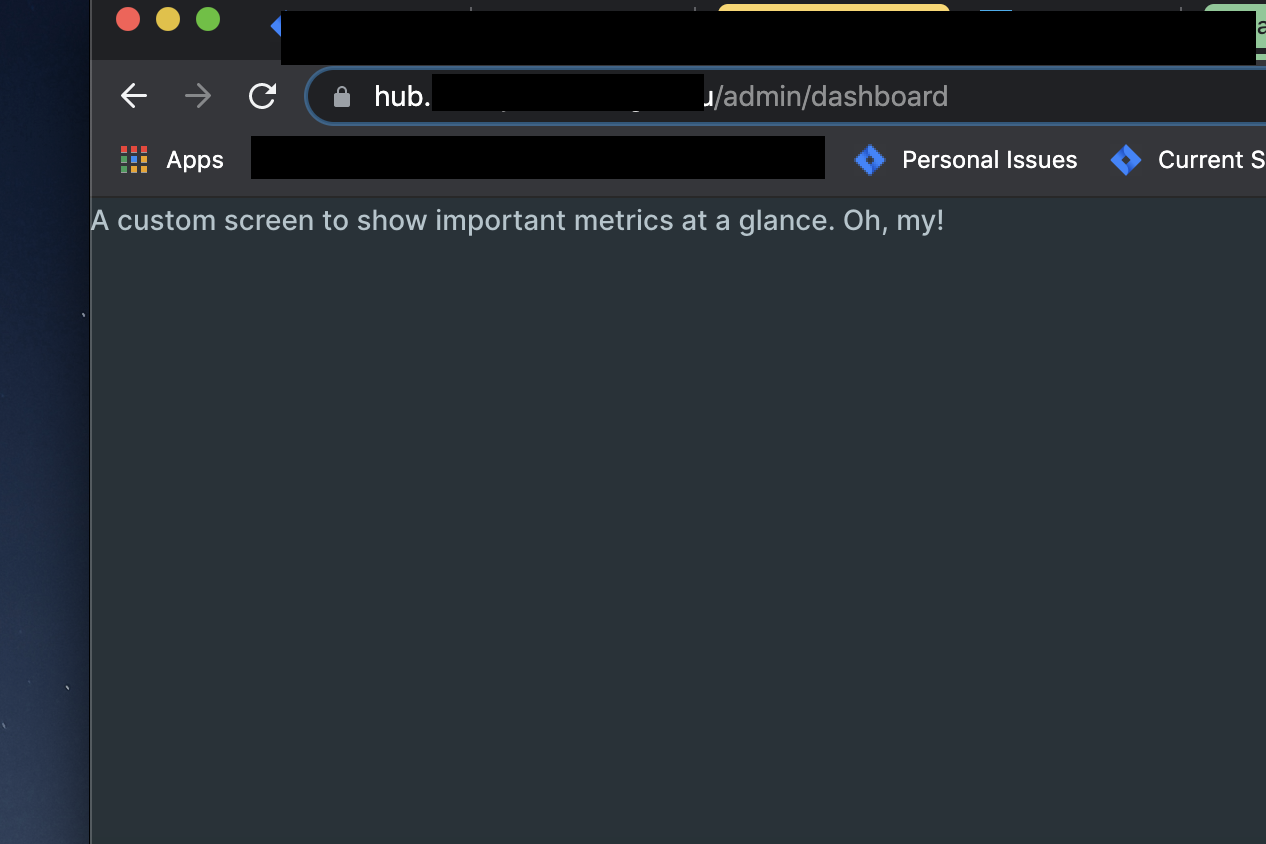The width and height of the screenshot is (1266, 844).
Task: View site info via the padlock icon
Action: click(x=341, y=96)
